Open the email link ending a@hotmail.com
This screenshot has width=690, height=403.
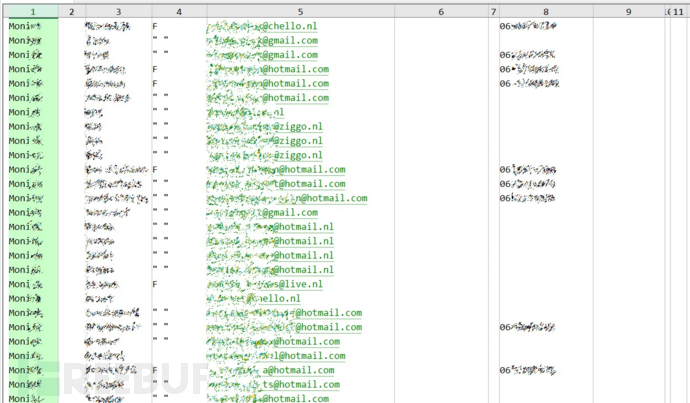tap(271, 370)
